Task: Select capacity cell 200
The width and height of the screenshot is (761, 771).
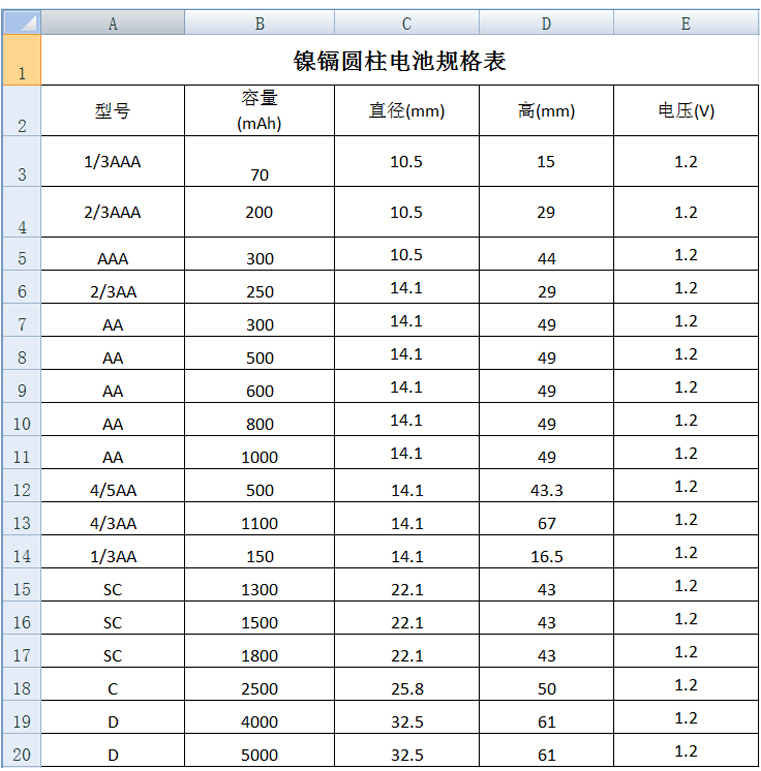Action: click(x=260, y=212)
